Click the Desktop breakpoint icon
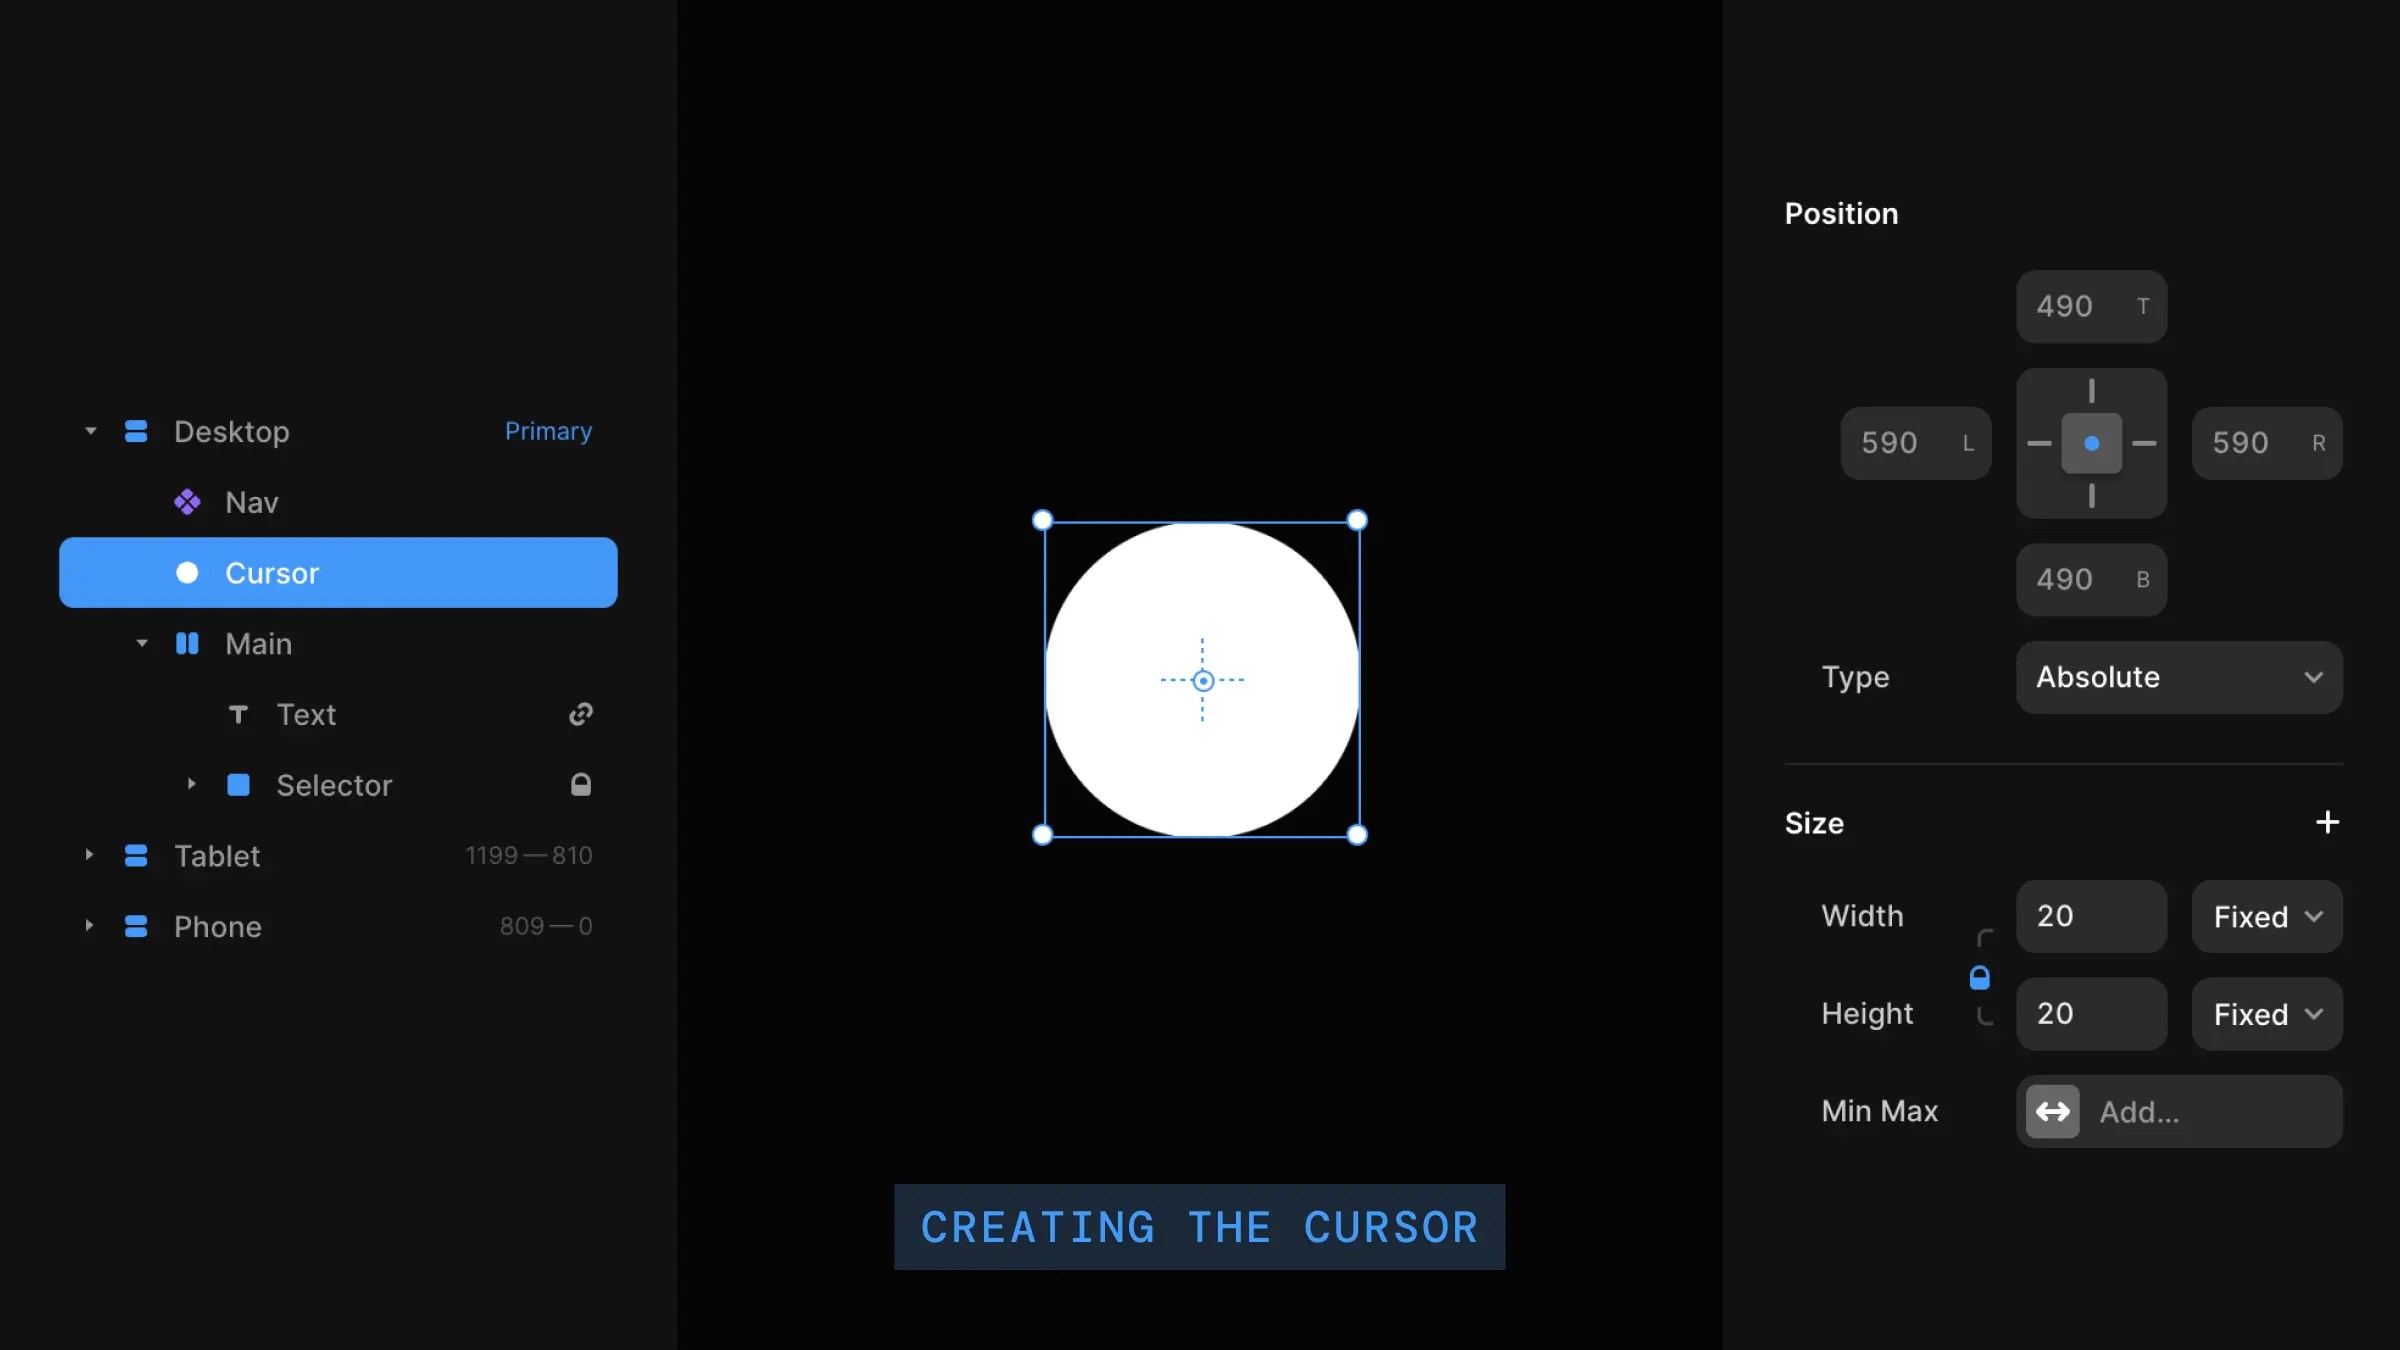Viewport: 2400px width, 1350px height. (135, 431)
